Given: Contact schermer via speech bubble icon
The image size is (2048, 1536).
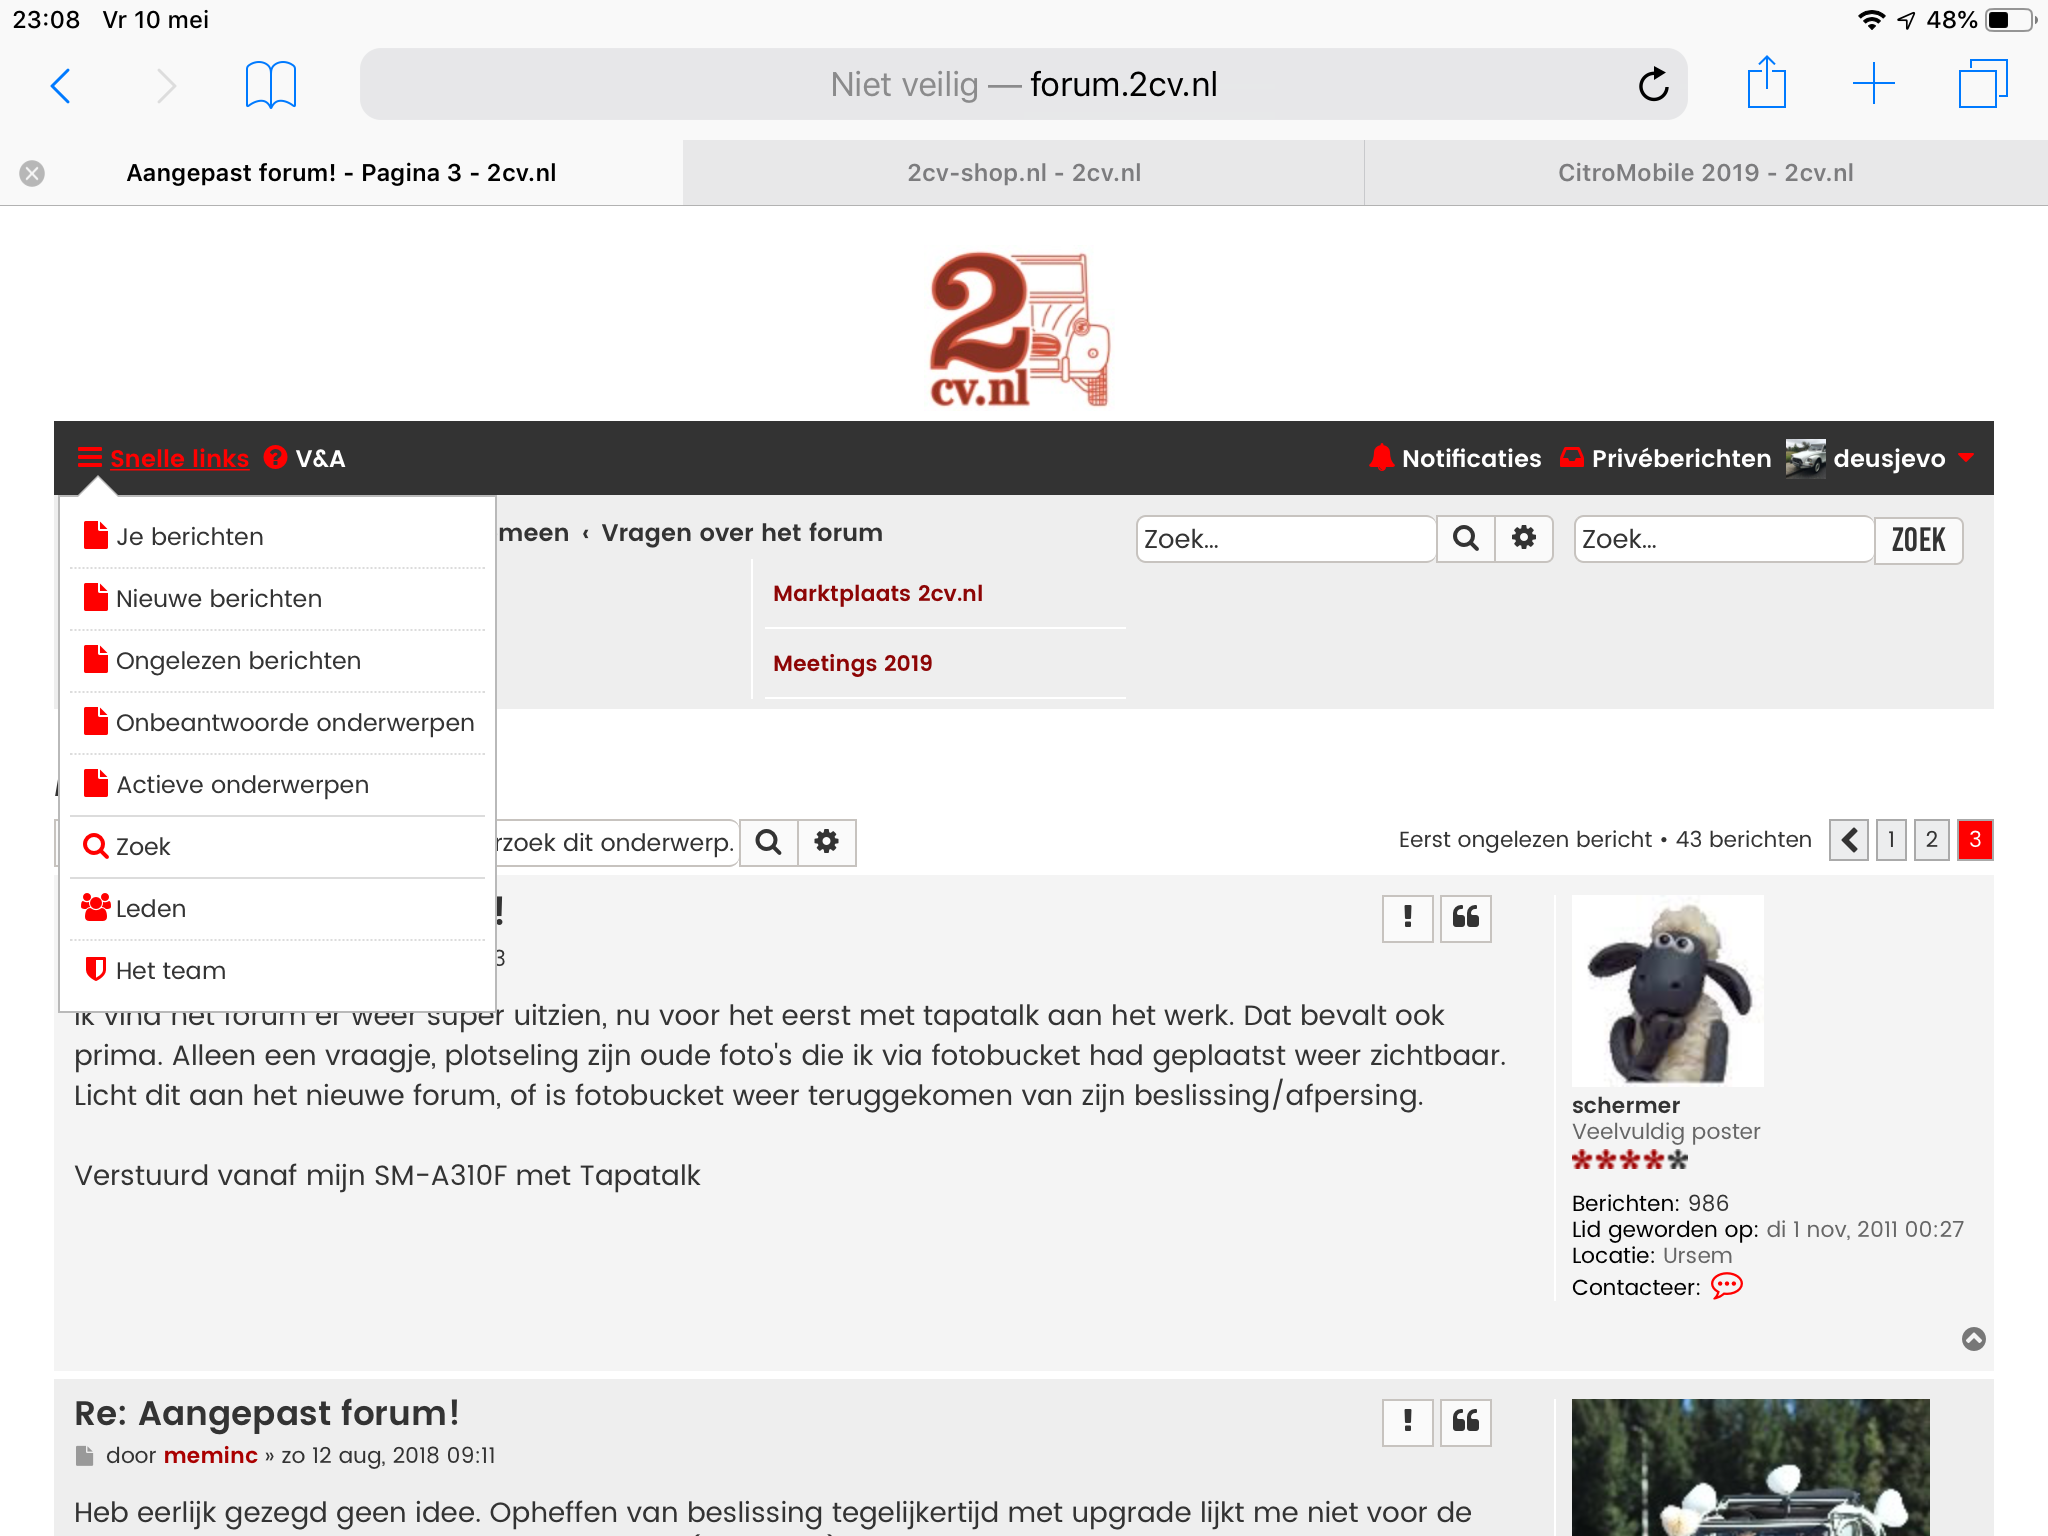Looking at the screenshot, I should pos(1727,1286).
